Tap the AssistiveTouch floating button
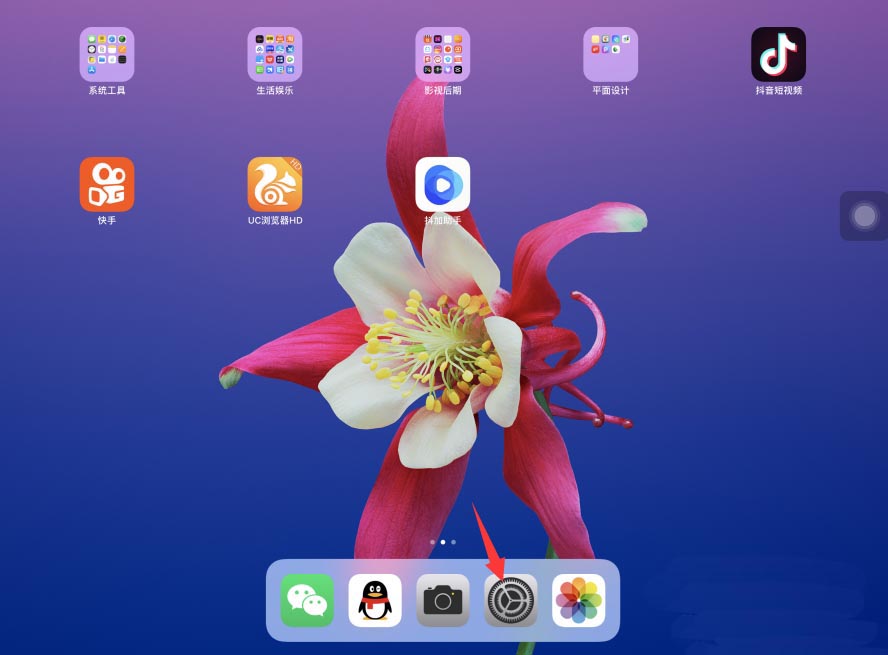Image resolution: width=888 pixels, height=655 pixels. click(864, 216)
